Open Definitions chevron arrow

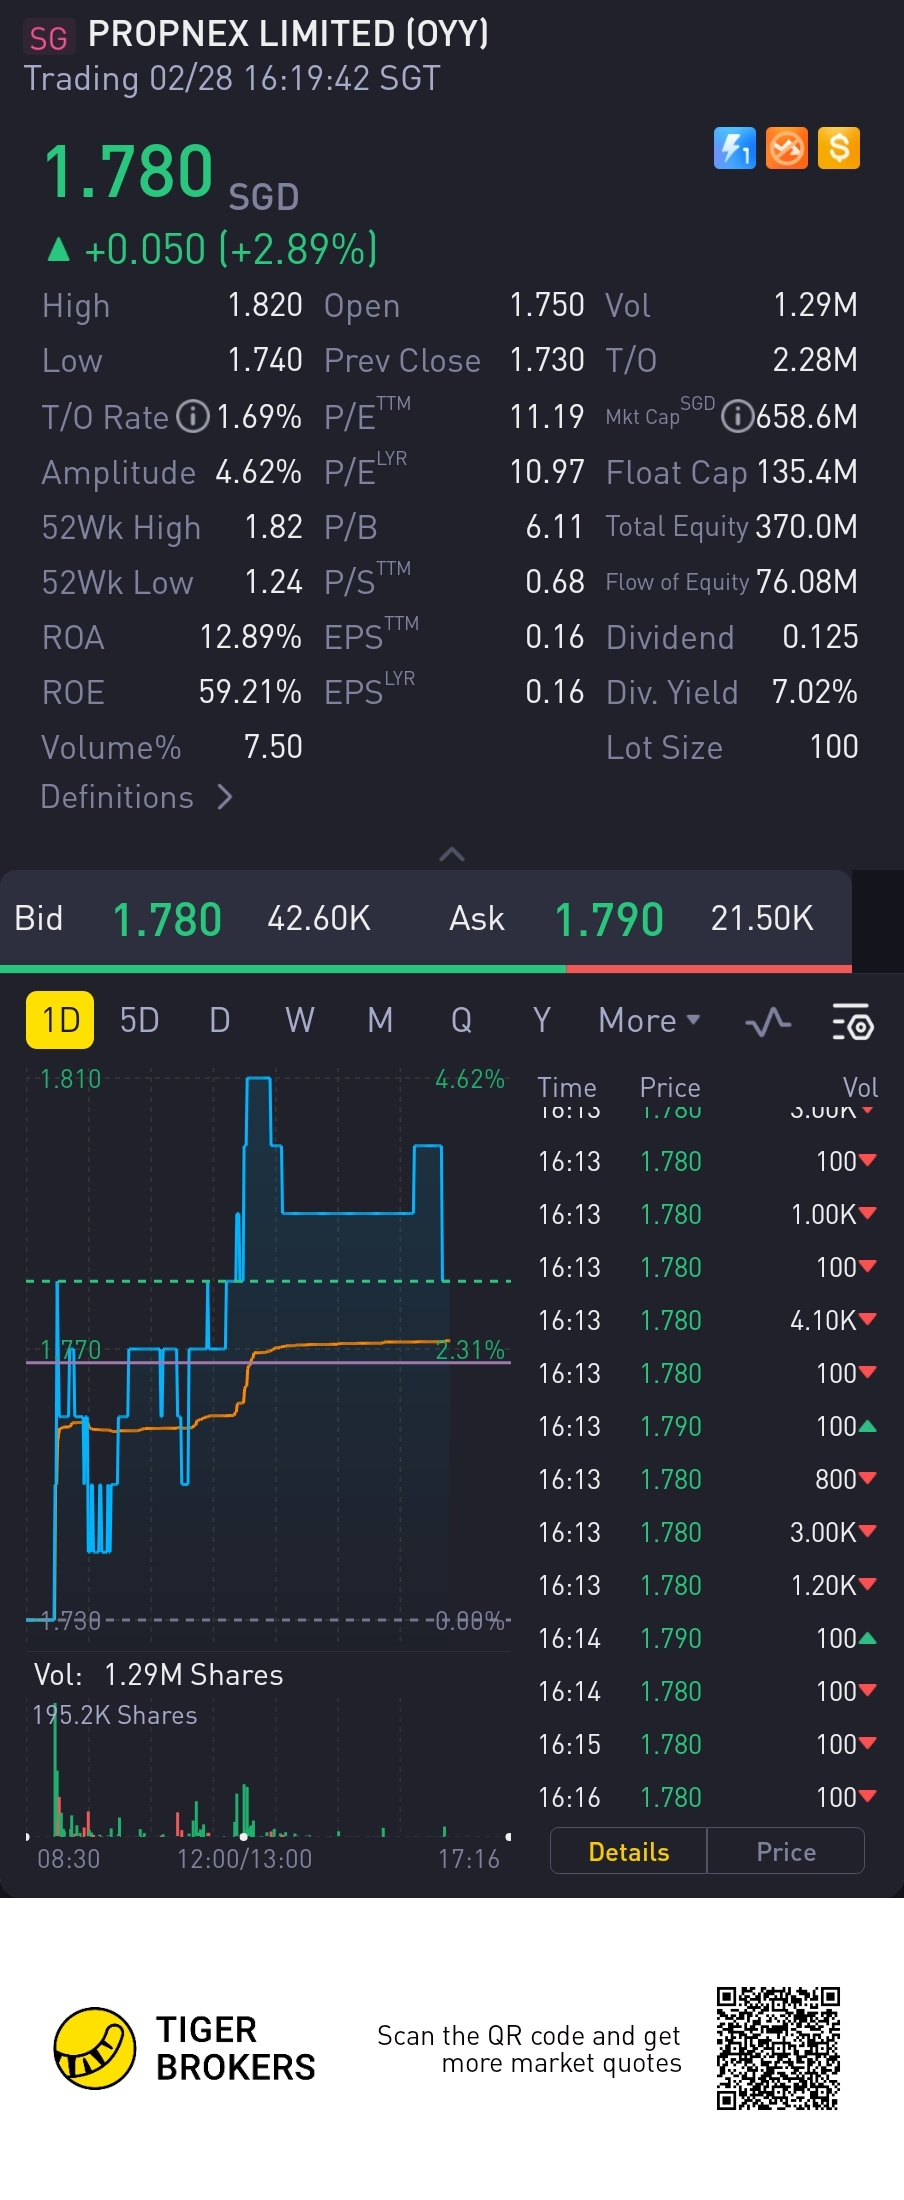(x=225, y=797)
